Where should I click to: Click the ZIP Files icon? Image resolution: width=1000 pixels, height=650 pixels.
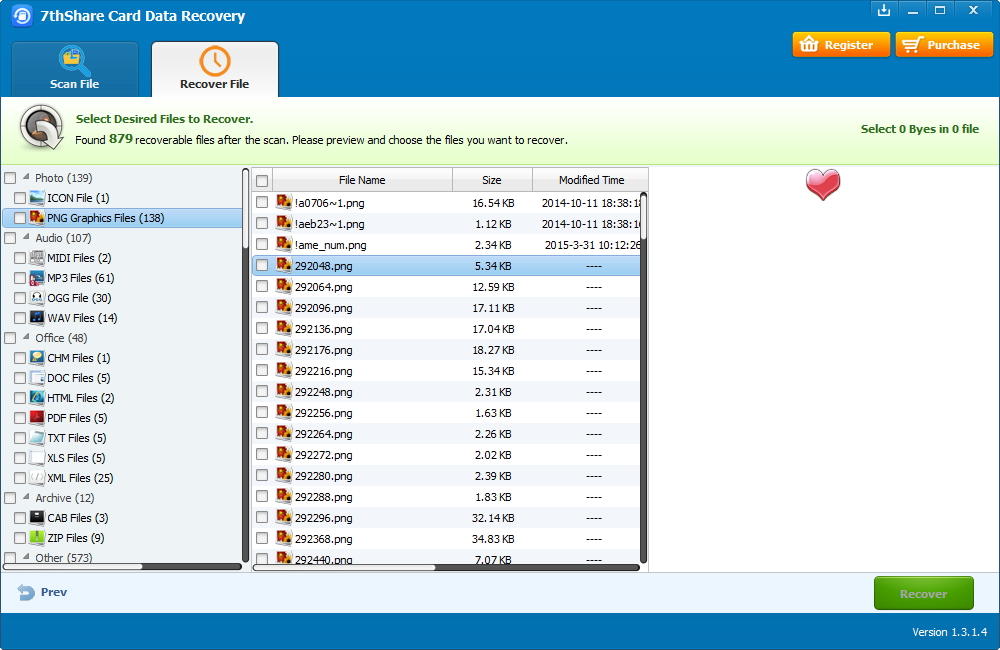pyautogui.click(x=37, y=538)
